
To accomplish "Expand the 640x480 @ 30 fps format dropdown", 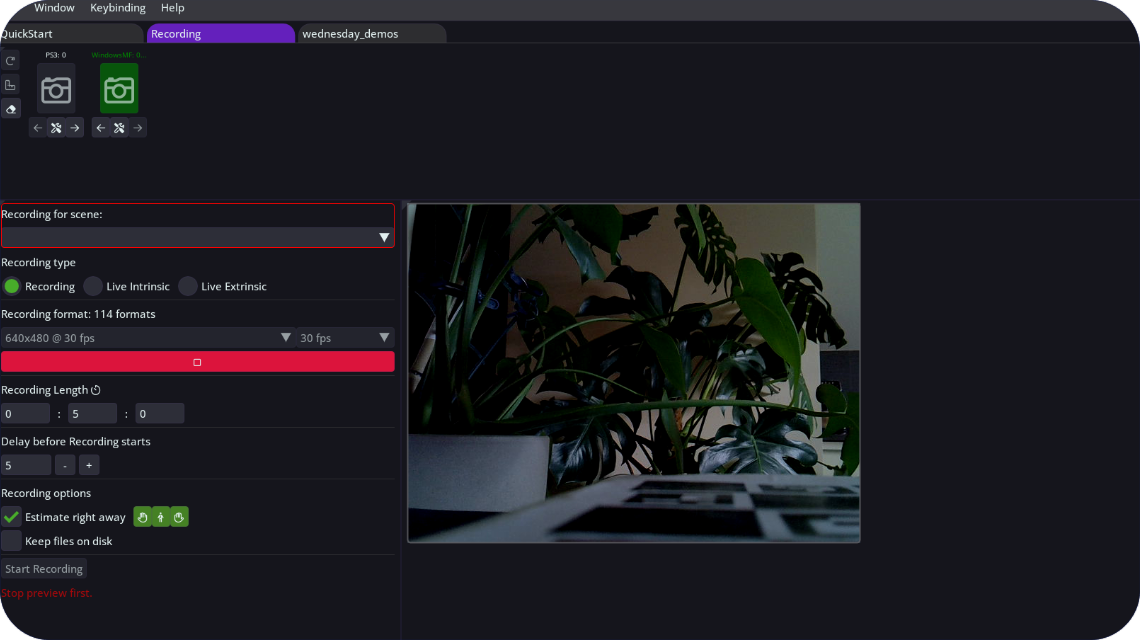I will 148,337.
